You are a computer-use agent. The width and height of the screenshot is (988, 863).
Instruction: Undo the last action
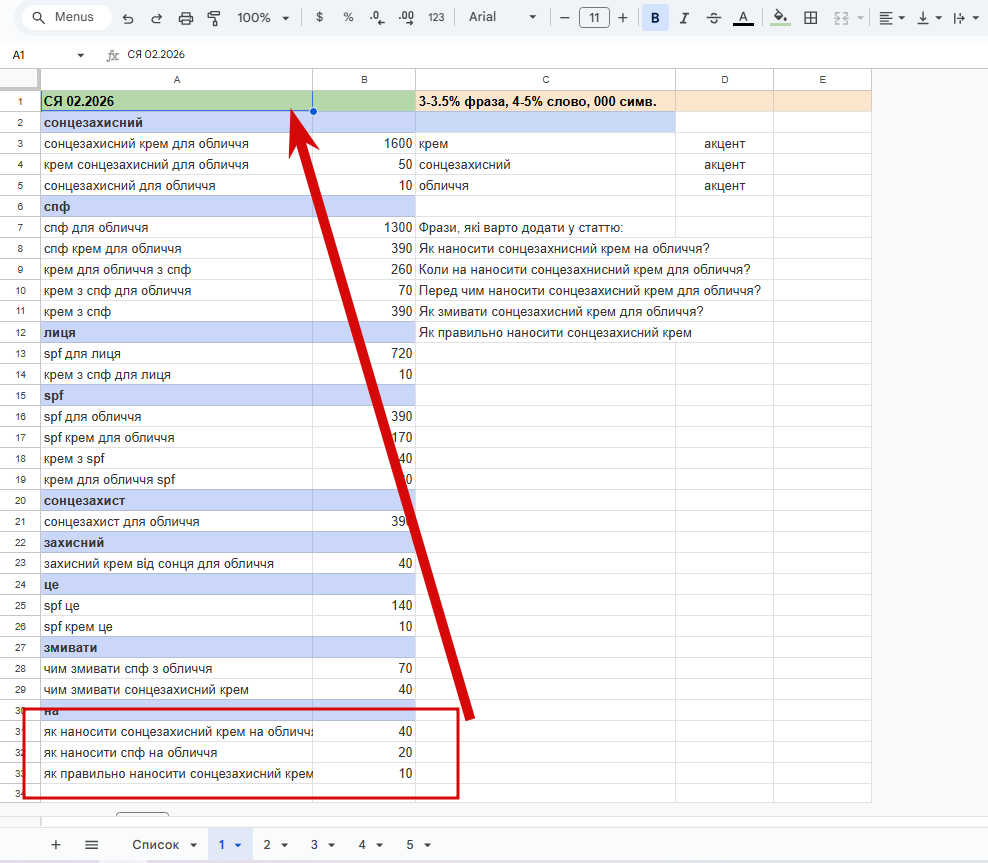pyautogui.click(x=128, y=18)
